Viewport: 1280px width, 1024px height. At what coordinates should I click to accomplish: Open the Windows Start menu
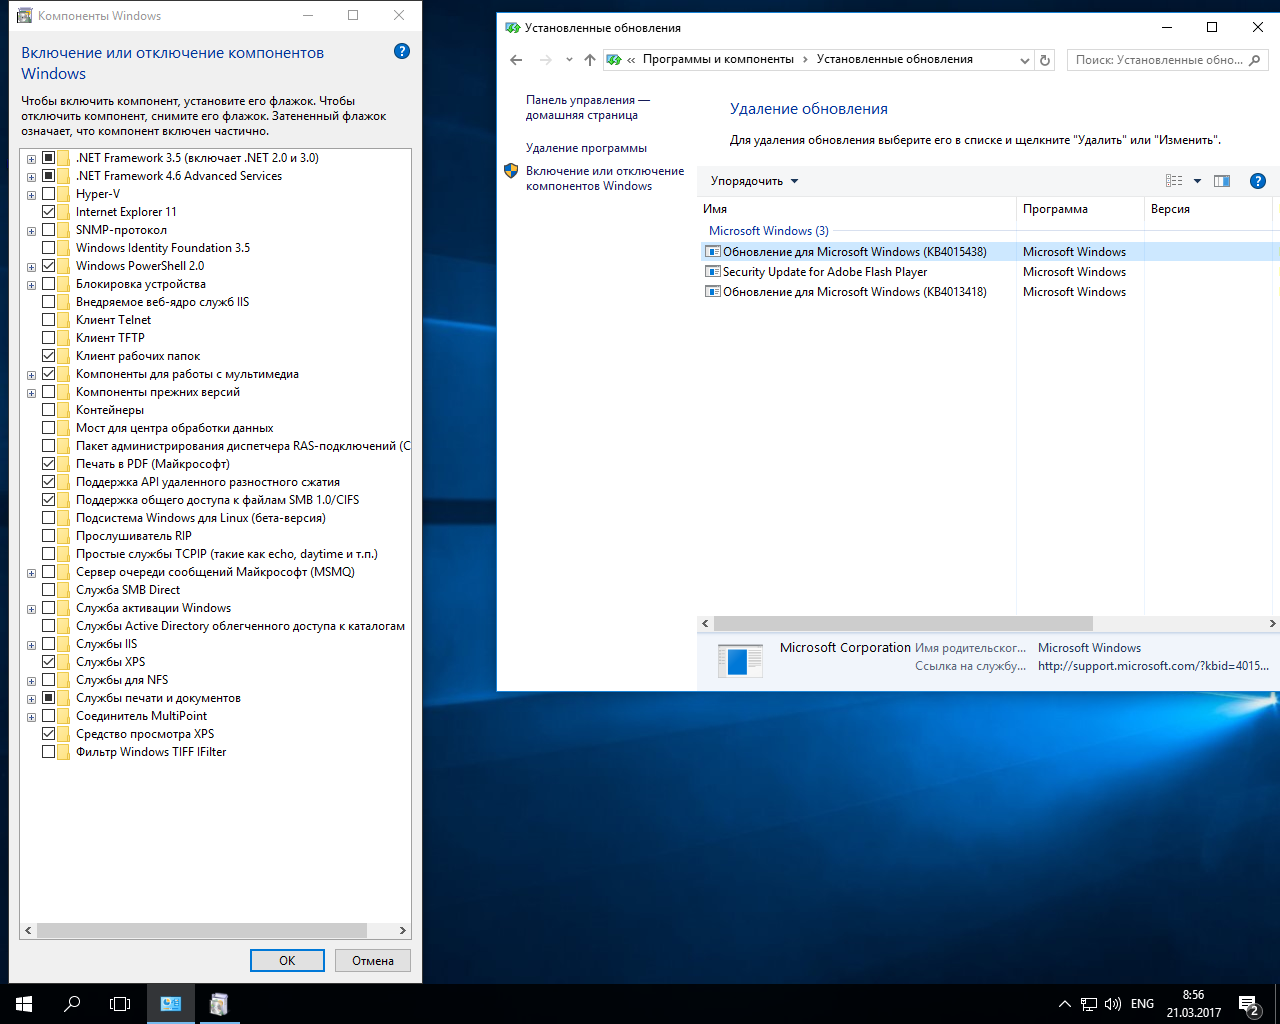pos(24,1004)
